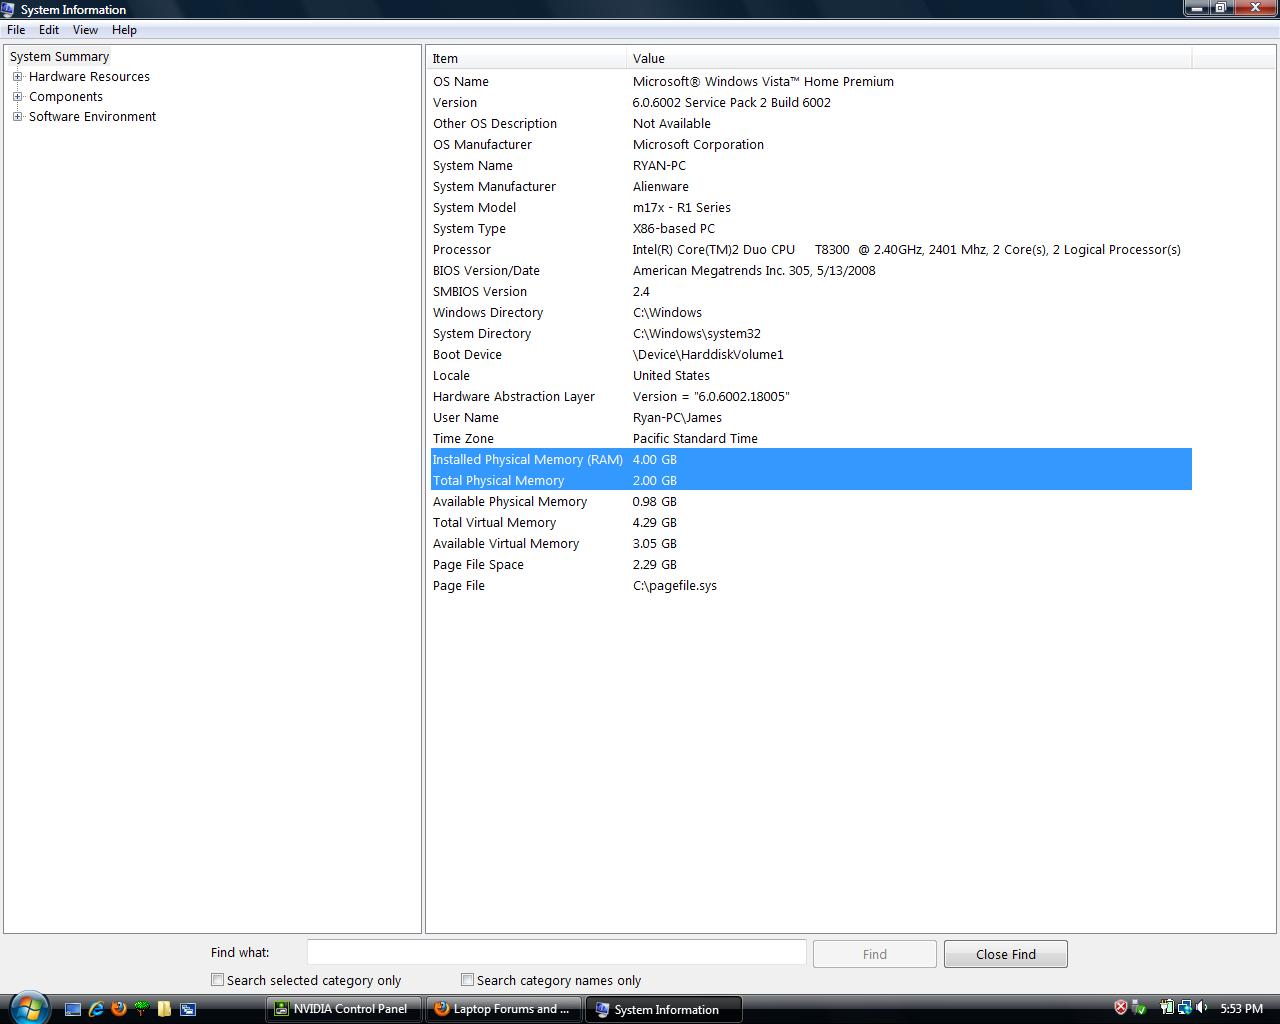Viewport: 1280px width, 1024px height.
Task: Click Switch between windows quick launch icon
Action: tap(188, 1009)
